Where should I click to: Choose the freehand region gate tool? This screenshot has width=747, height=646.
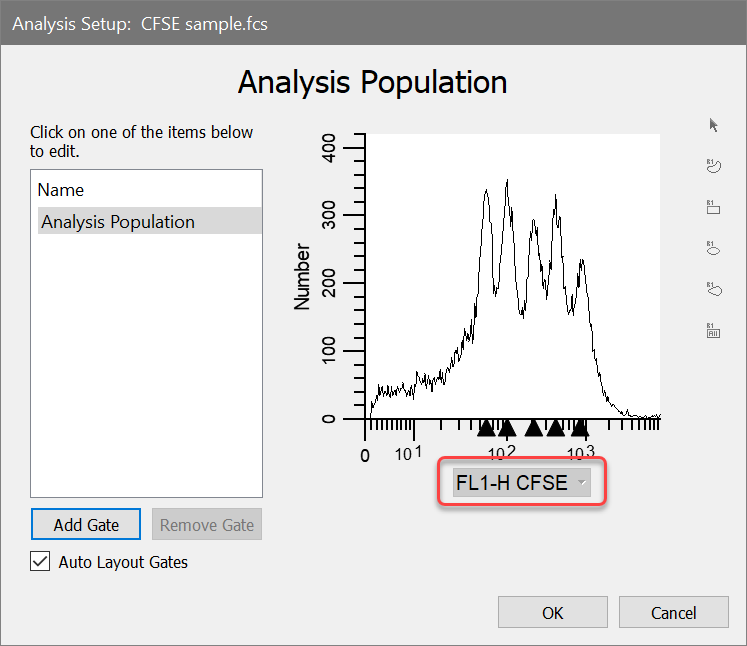pyautogui.click(x=714, y=166)
